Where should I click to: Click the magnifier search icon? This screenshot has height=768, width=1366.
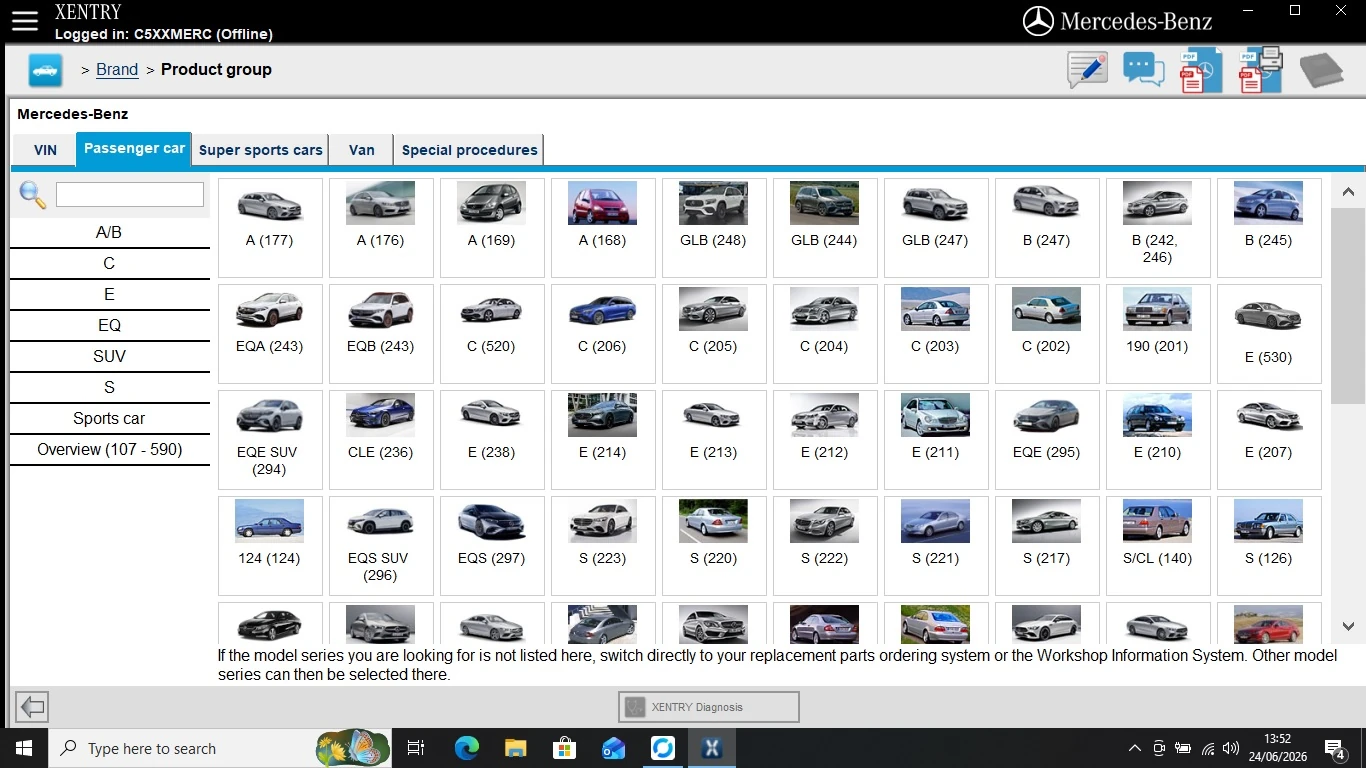[33, 195]
